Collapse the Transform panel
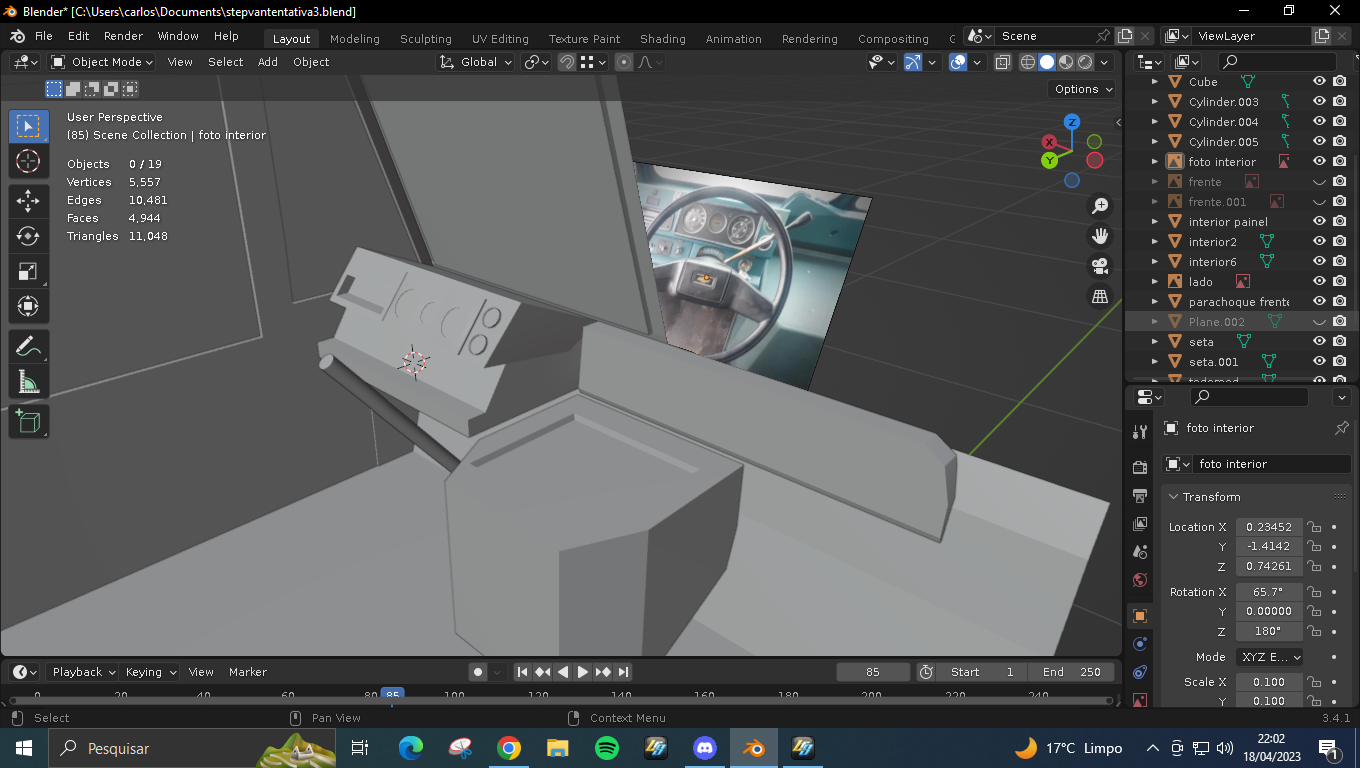 [1173, 497]
